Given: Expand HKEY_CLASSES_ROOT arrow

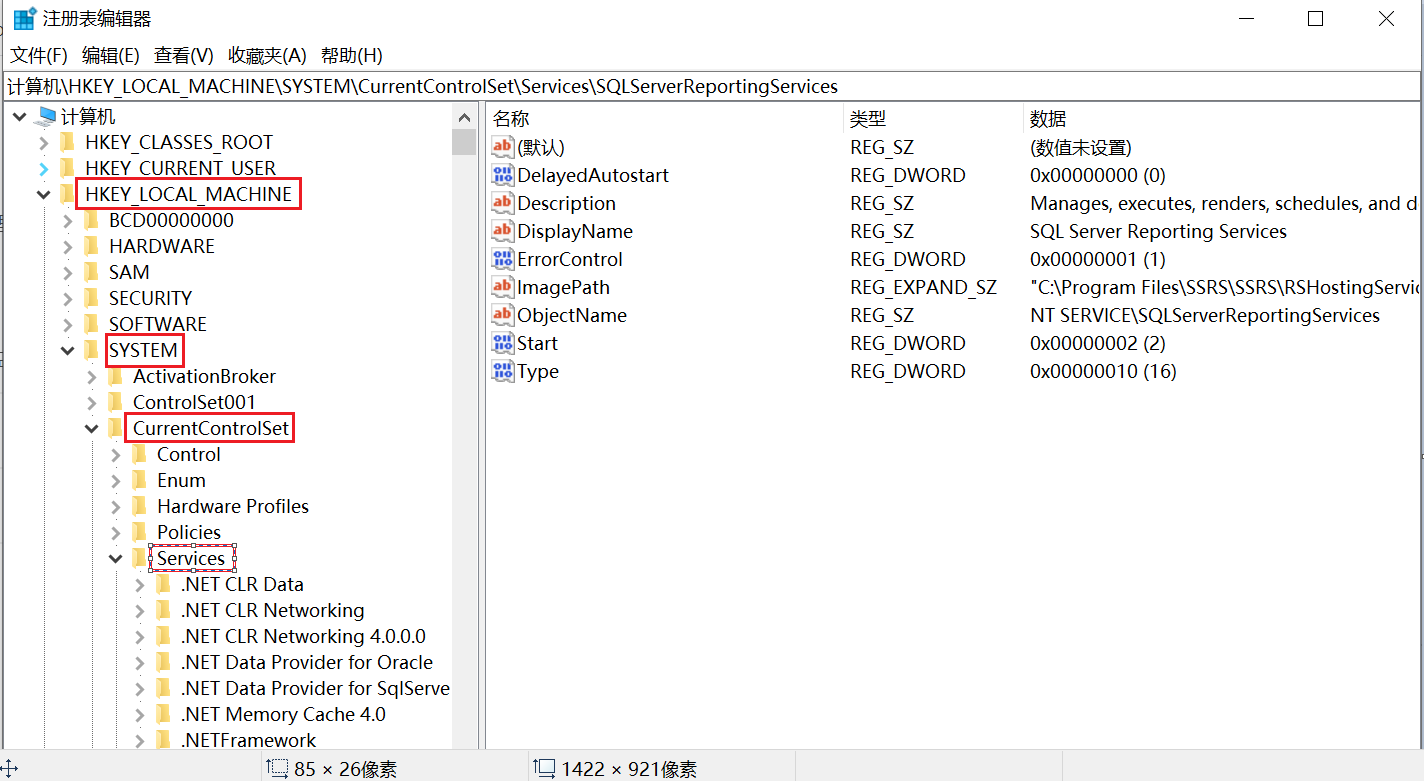Looking at the screenshot, I should 43,142.
